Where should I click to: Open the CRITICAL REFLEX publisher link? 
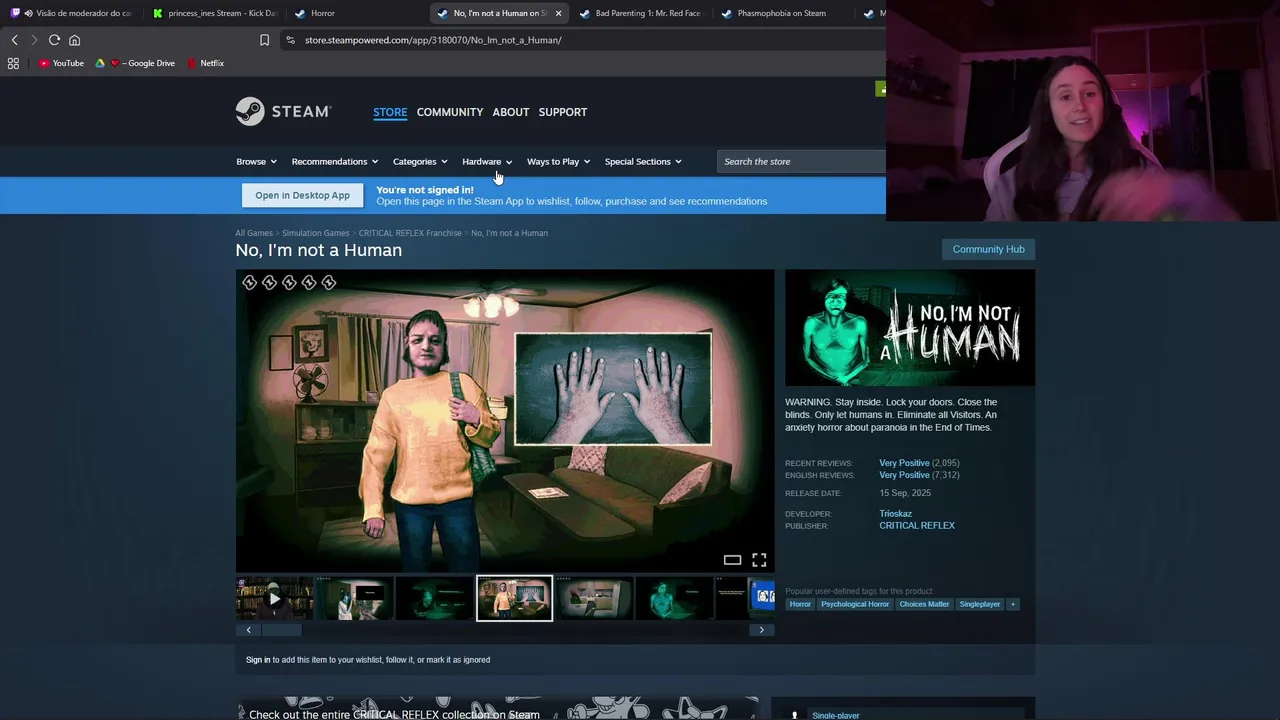(917, 526)
